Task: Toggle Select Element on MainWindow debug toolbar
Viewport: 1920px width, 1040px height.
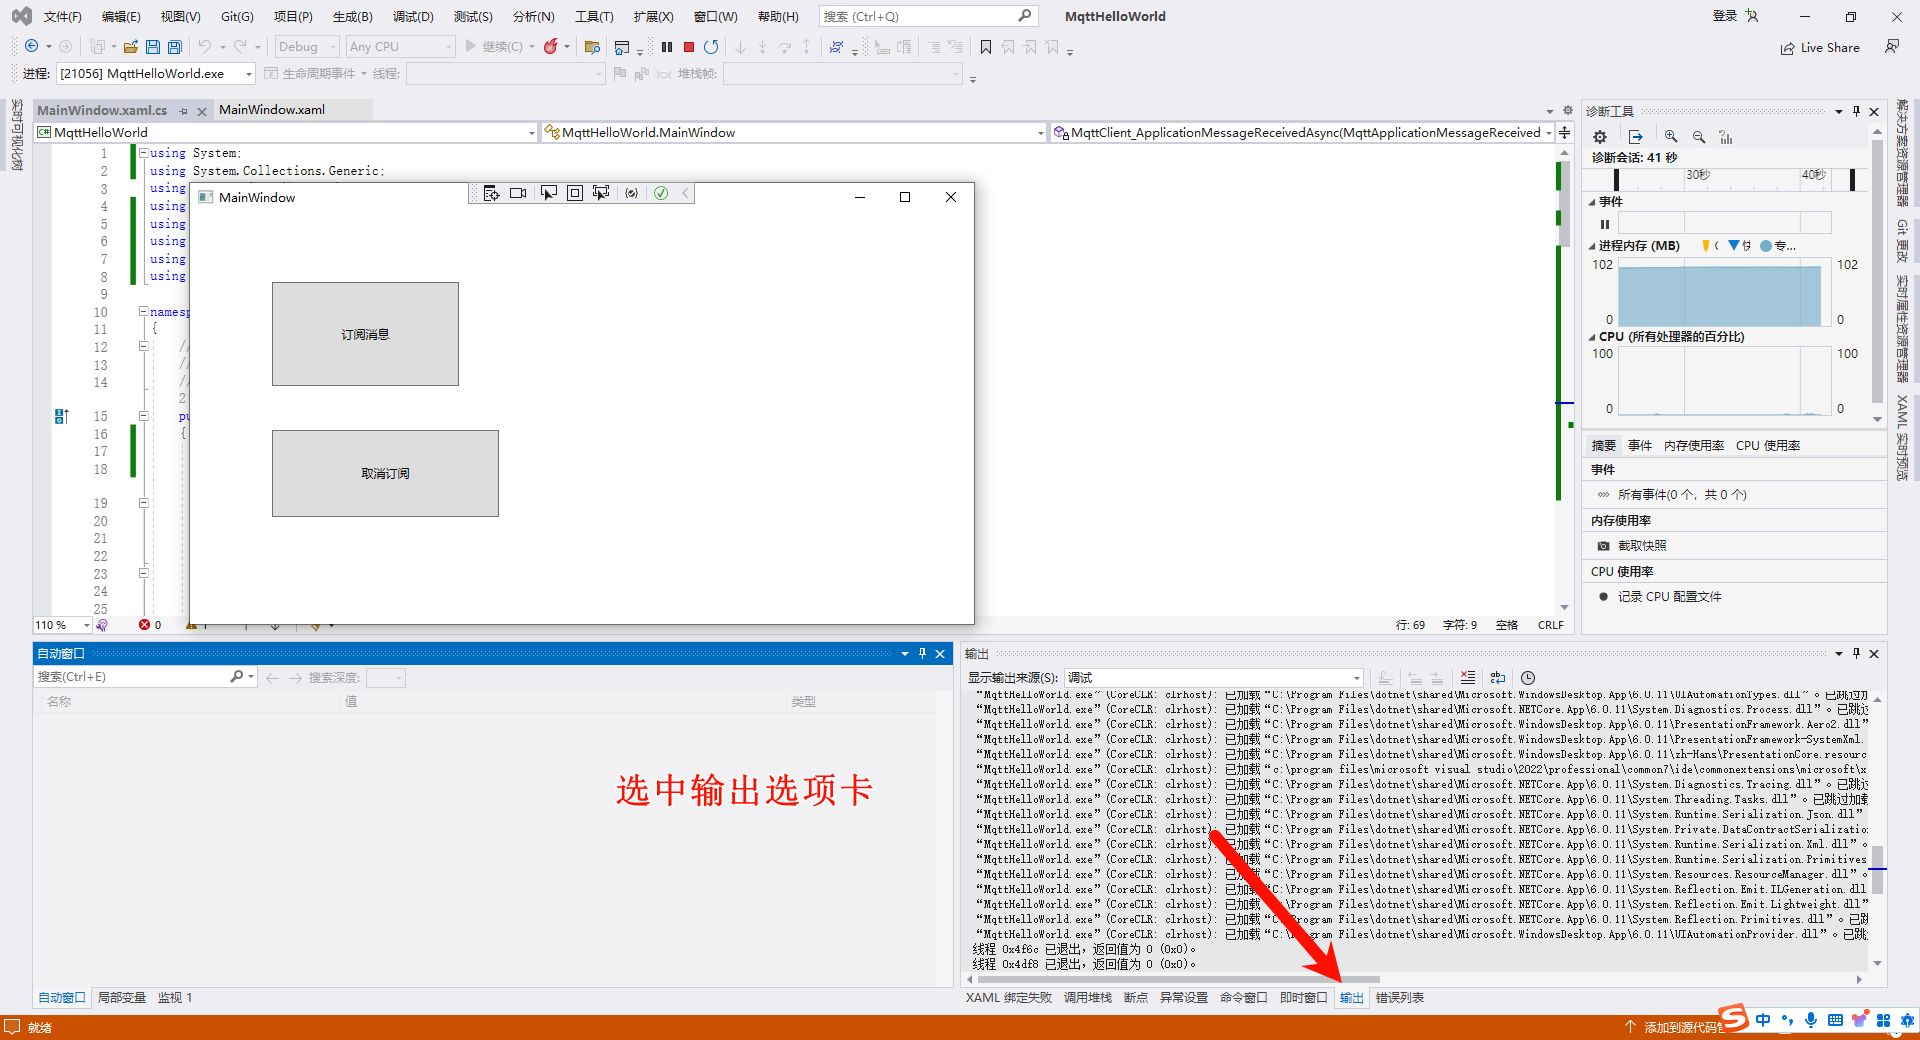Action: pyautogui.click(x=548, y=193)
